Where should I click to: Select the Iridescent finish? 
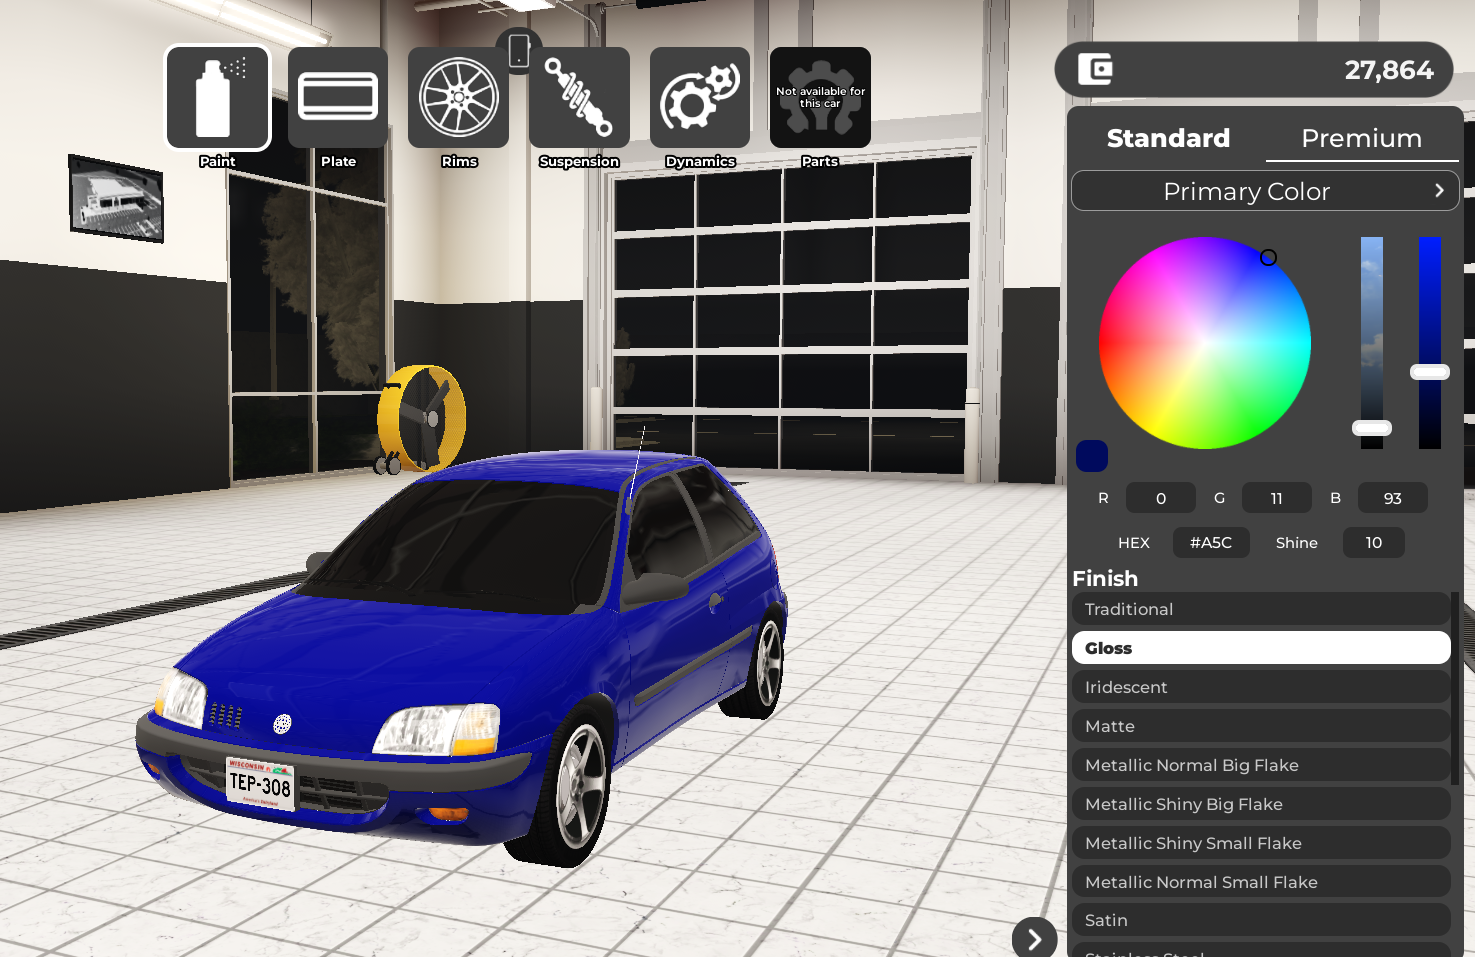[x=1260, y=687]
